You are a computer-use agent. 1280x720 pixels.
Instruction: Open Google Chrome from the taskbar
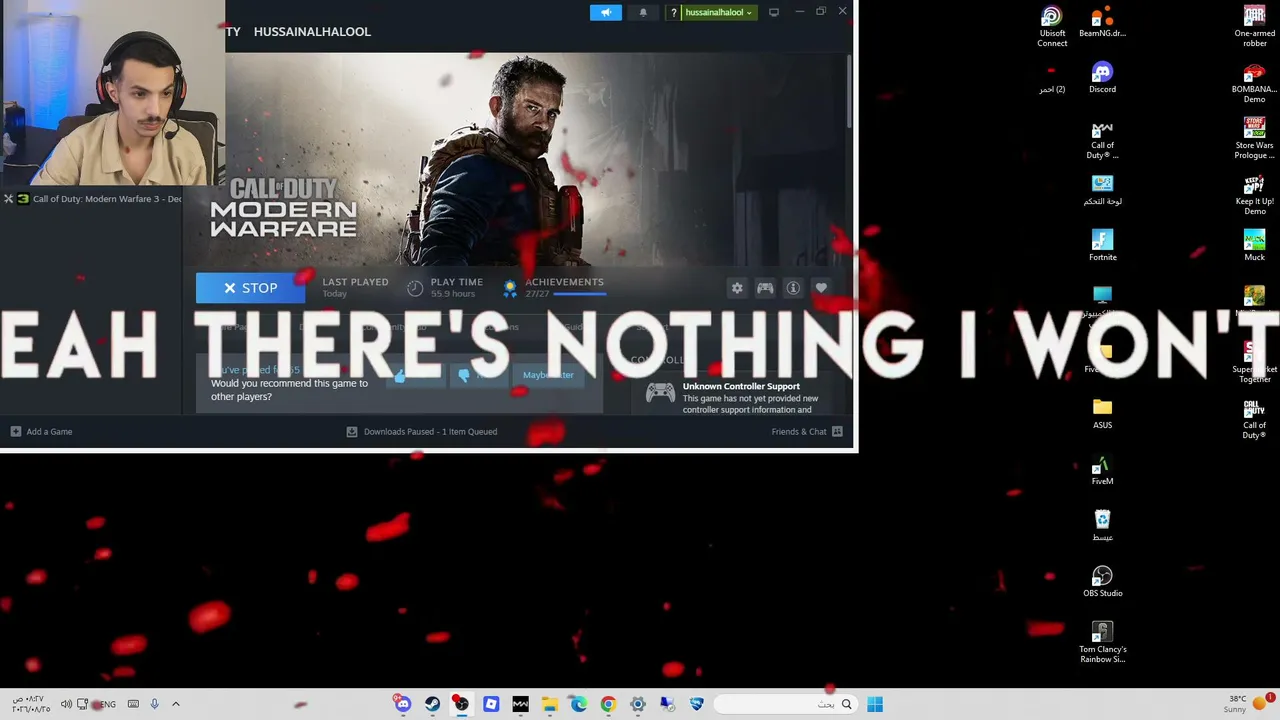(x=608, y=704)
